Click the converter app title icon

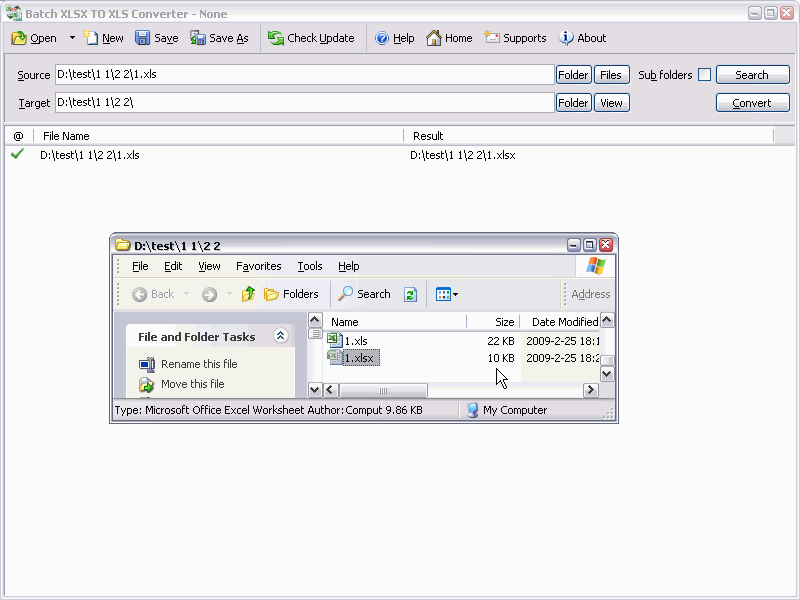[14, 13]
